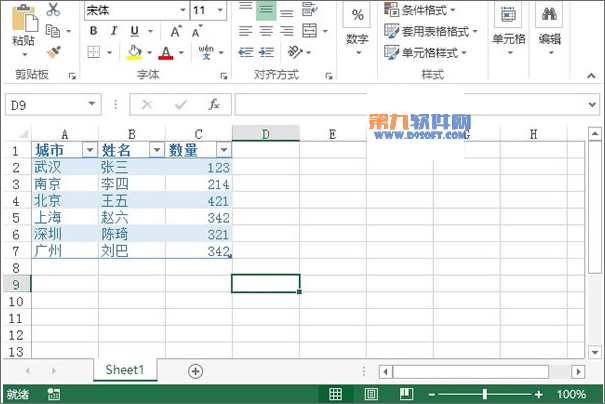
Task: Click cell with value 421
Action: (x=199, y=201)
